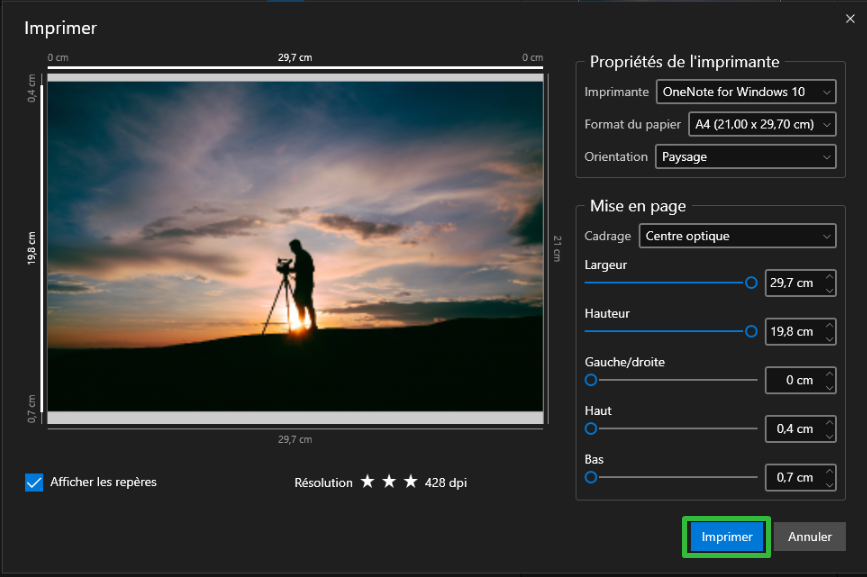Click the sunset photo print preview

click(295, 246)
